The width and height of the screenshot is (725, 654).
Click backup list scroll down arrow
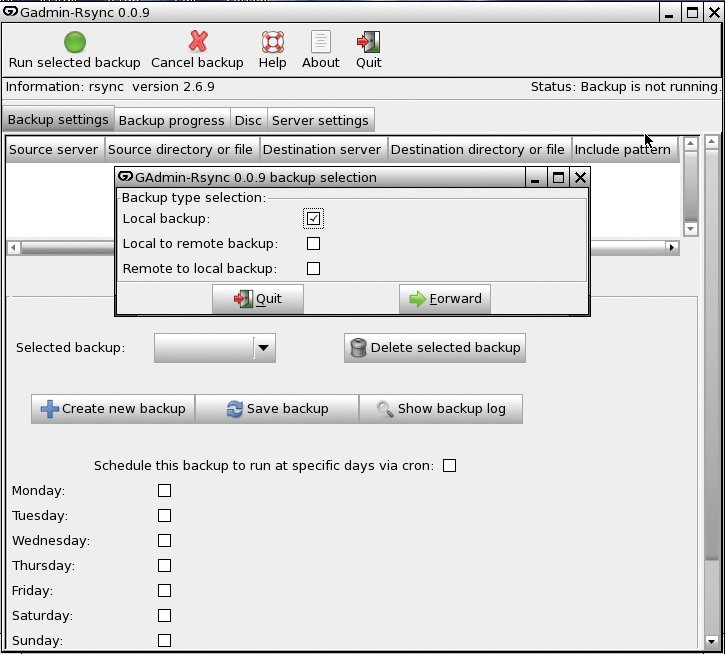point(691,228)
